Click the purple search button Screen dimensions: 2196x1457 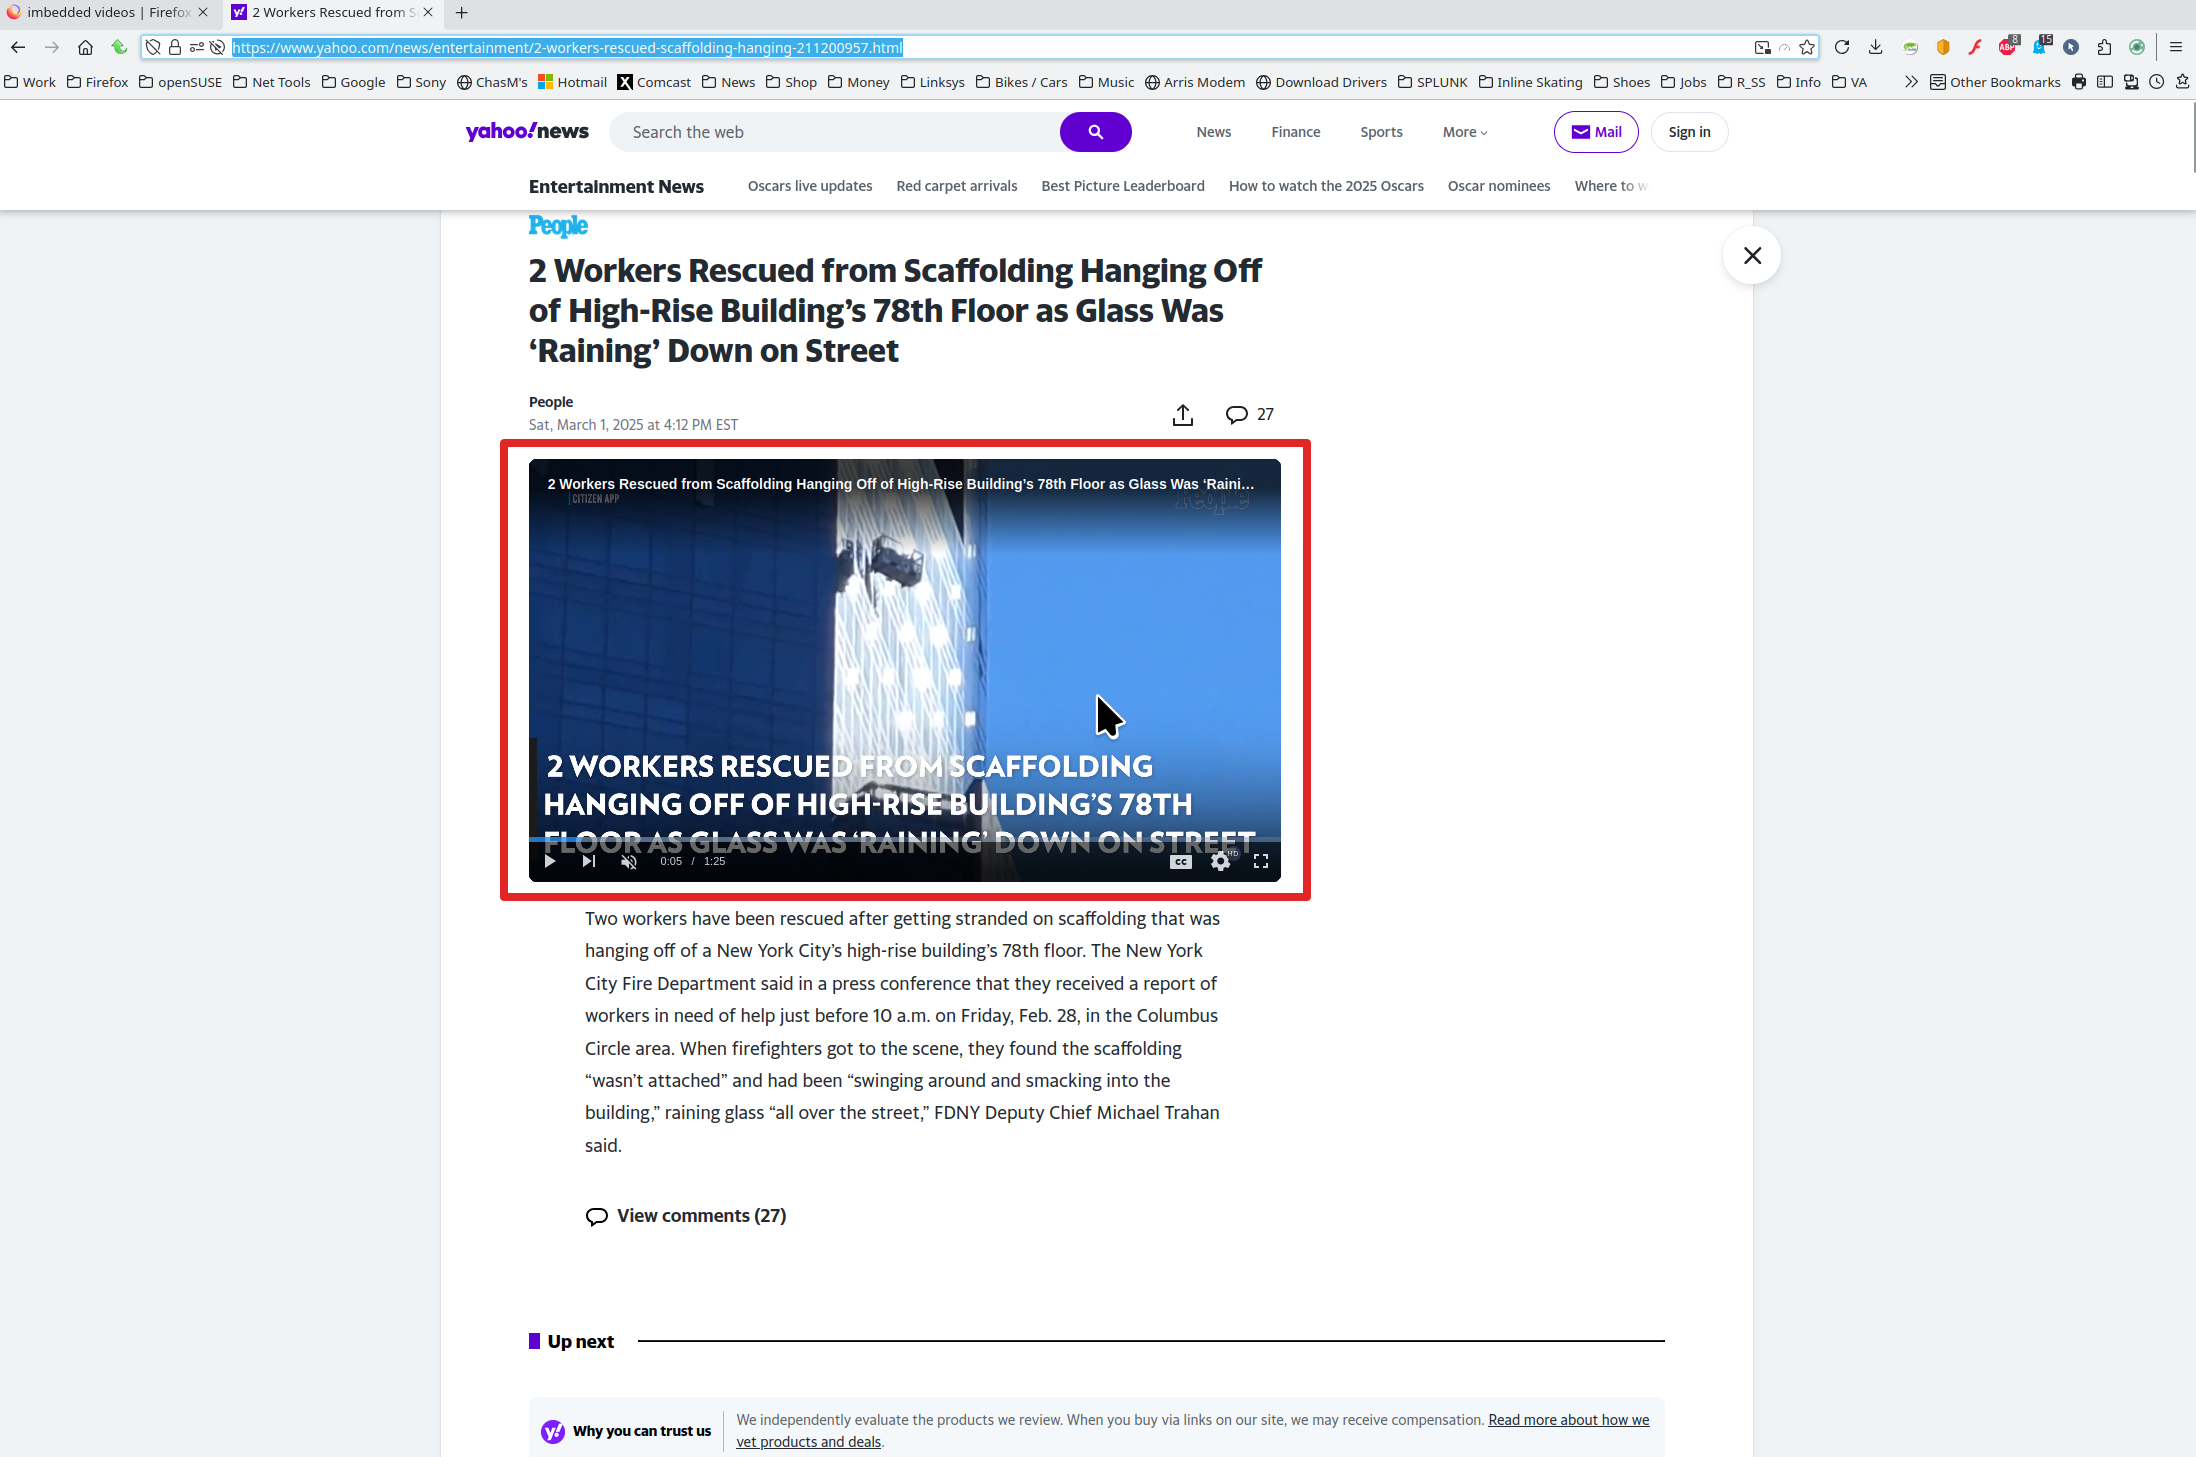coord(1096,132)
